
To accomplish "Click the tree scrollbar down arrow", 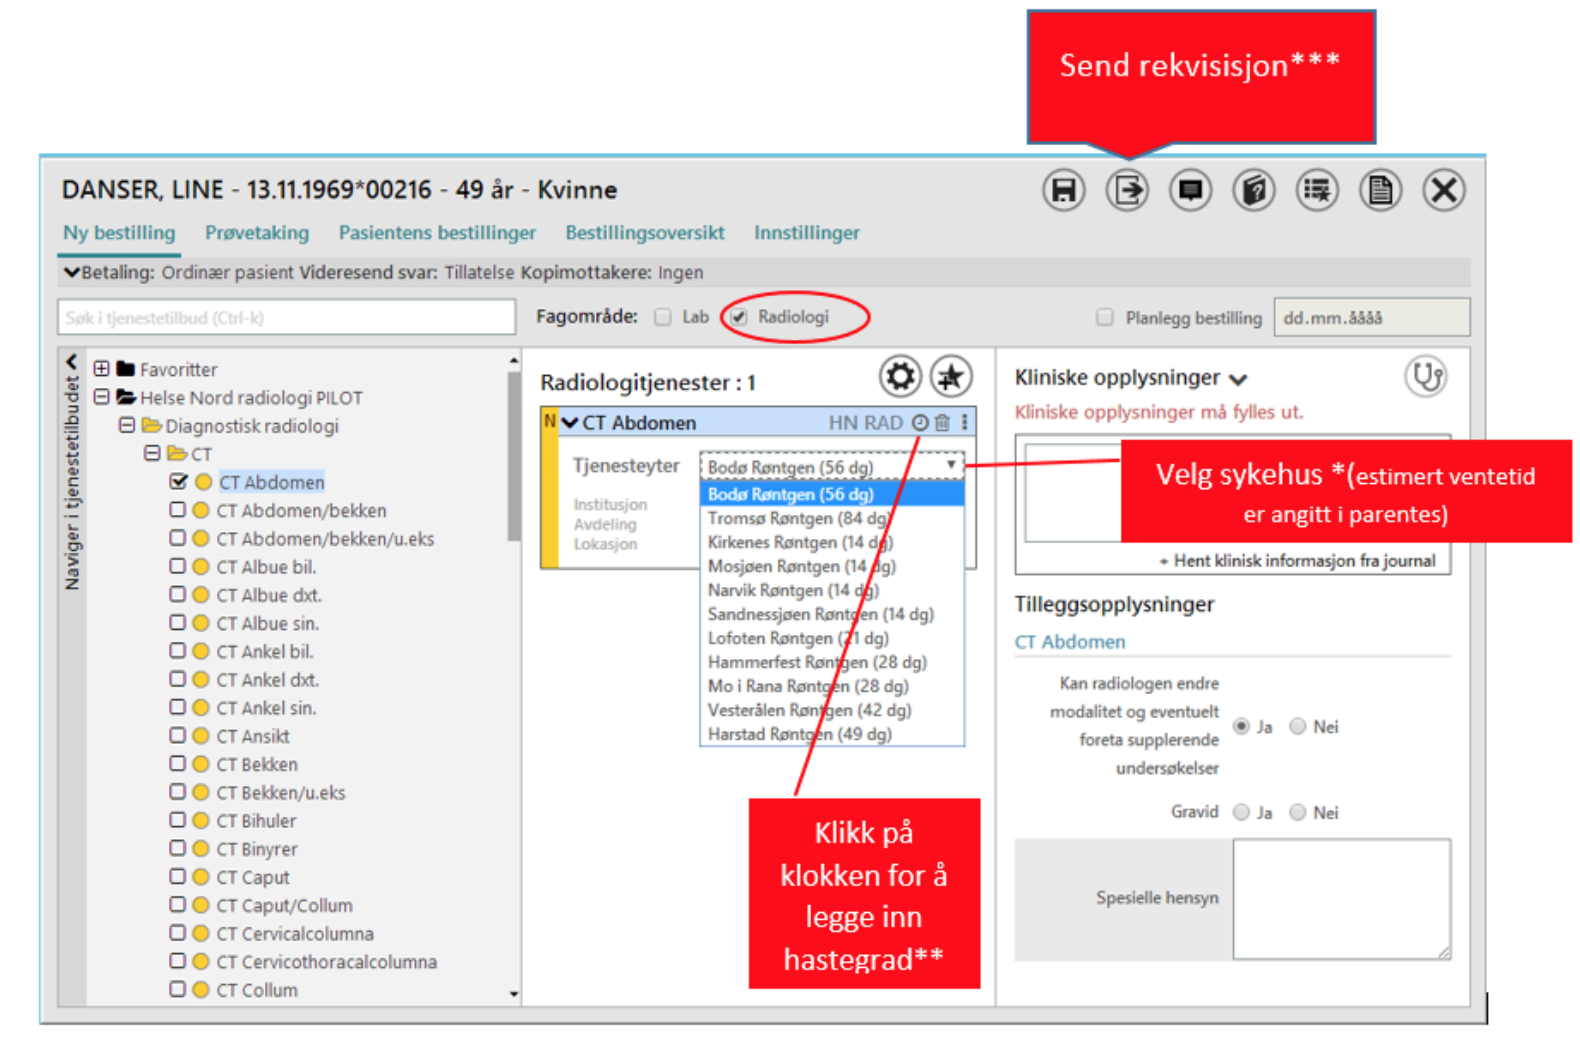I will point(514,994).
